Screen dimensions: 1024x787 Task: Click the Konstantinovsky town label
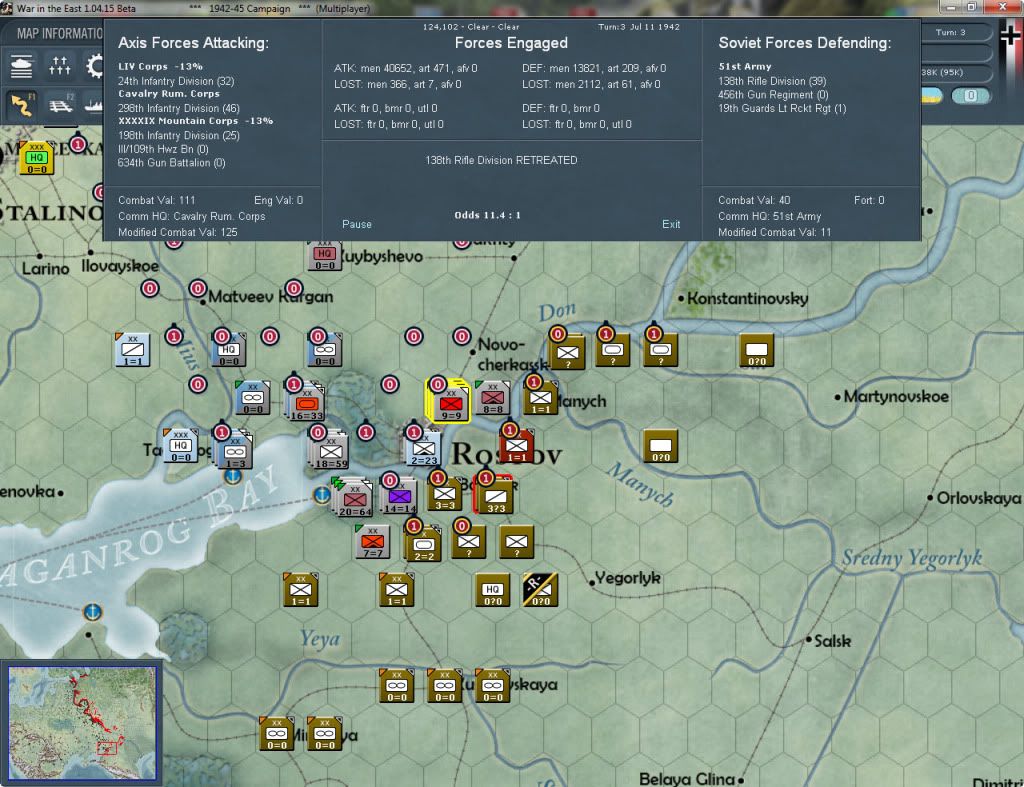click(747, 298)
